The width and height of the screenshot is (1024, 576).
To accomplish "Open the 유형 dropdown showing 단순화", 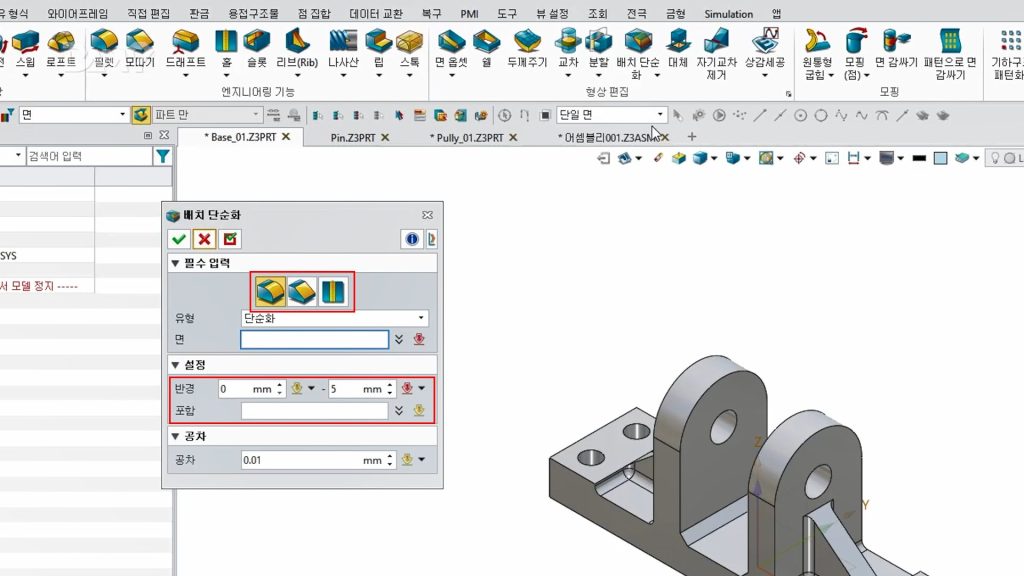I will (x=334, y=318).
